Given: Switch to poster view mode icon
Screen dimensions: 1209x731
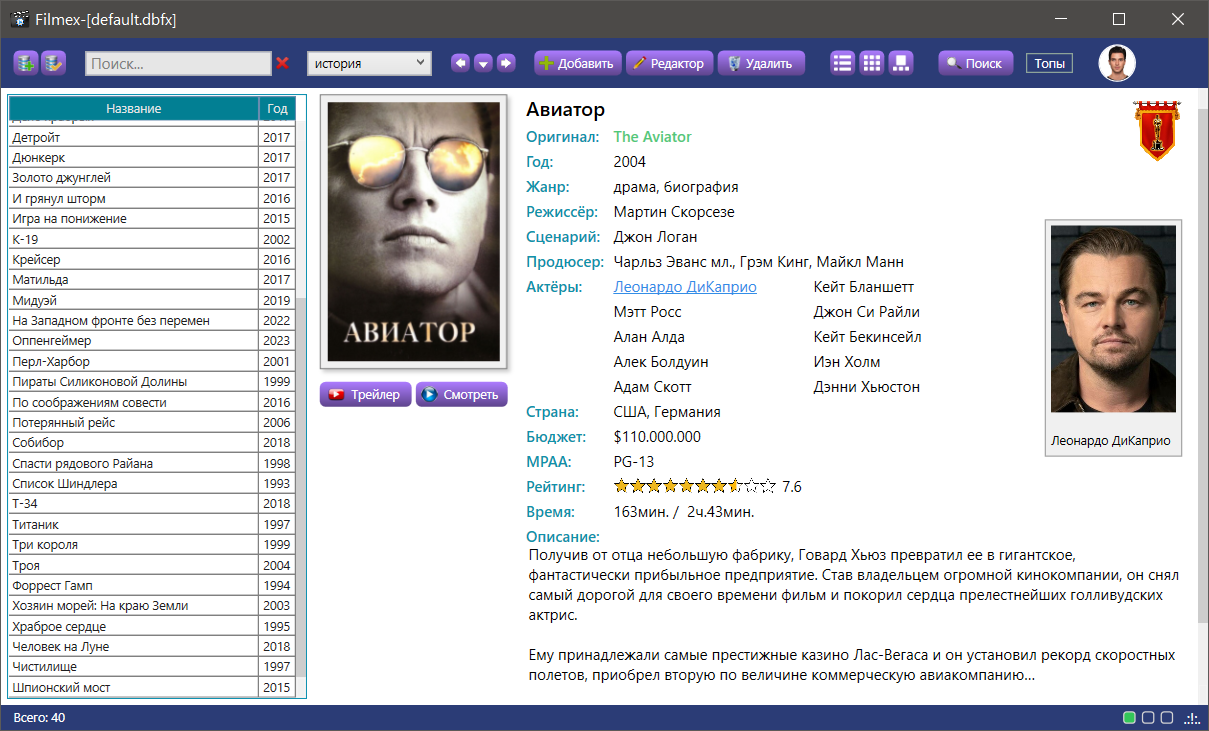Looking at the screenshot, I should point(901,63).
